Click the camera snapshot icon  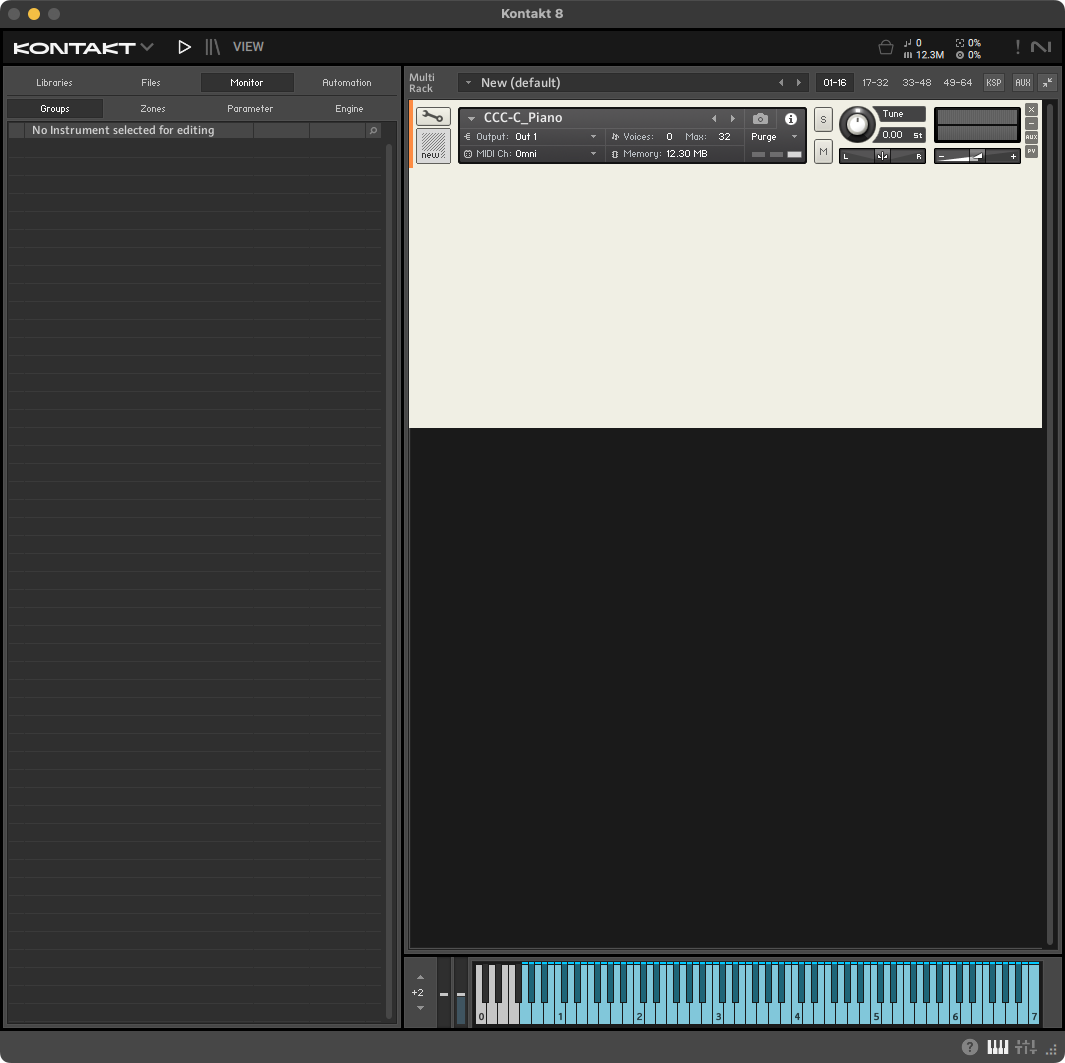[760, 118]
